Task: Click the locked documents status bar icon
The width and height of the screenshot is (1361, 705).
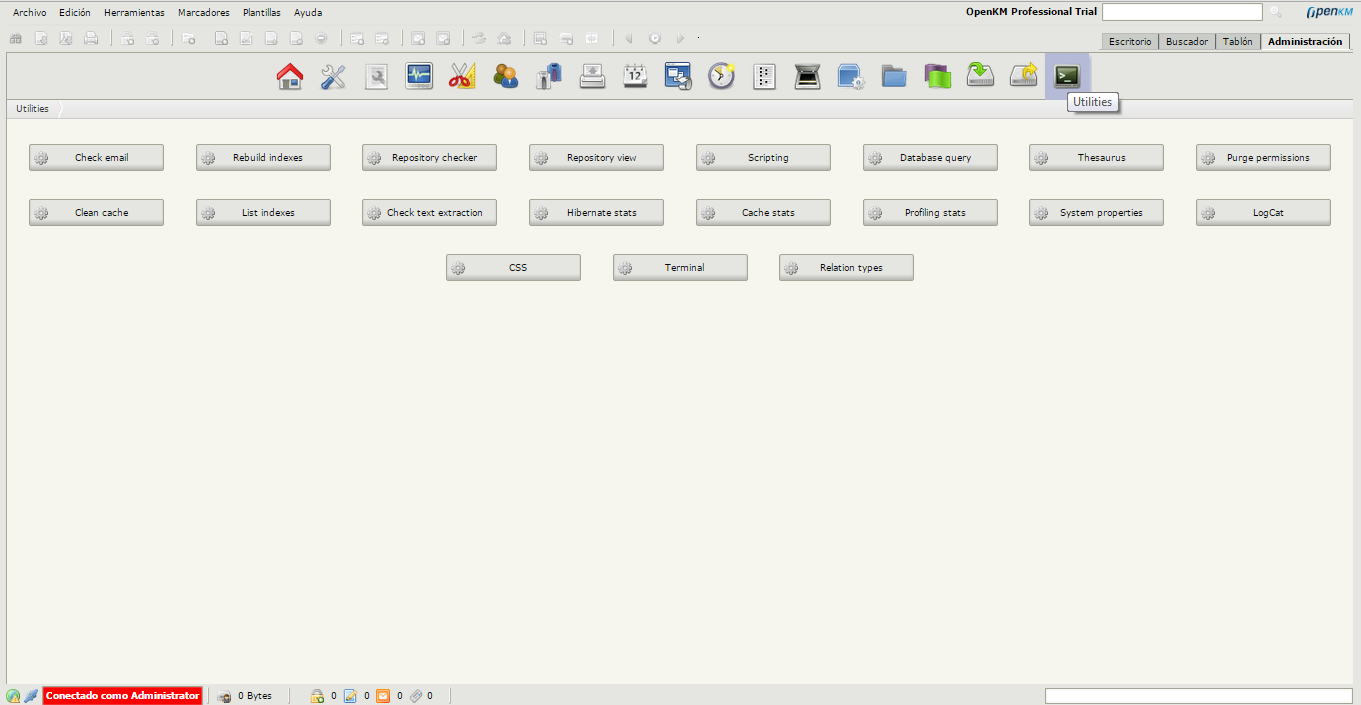Action: [317, 696]
